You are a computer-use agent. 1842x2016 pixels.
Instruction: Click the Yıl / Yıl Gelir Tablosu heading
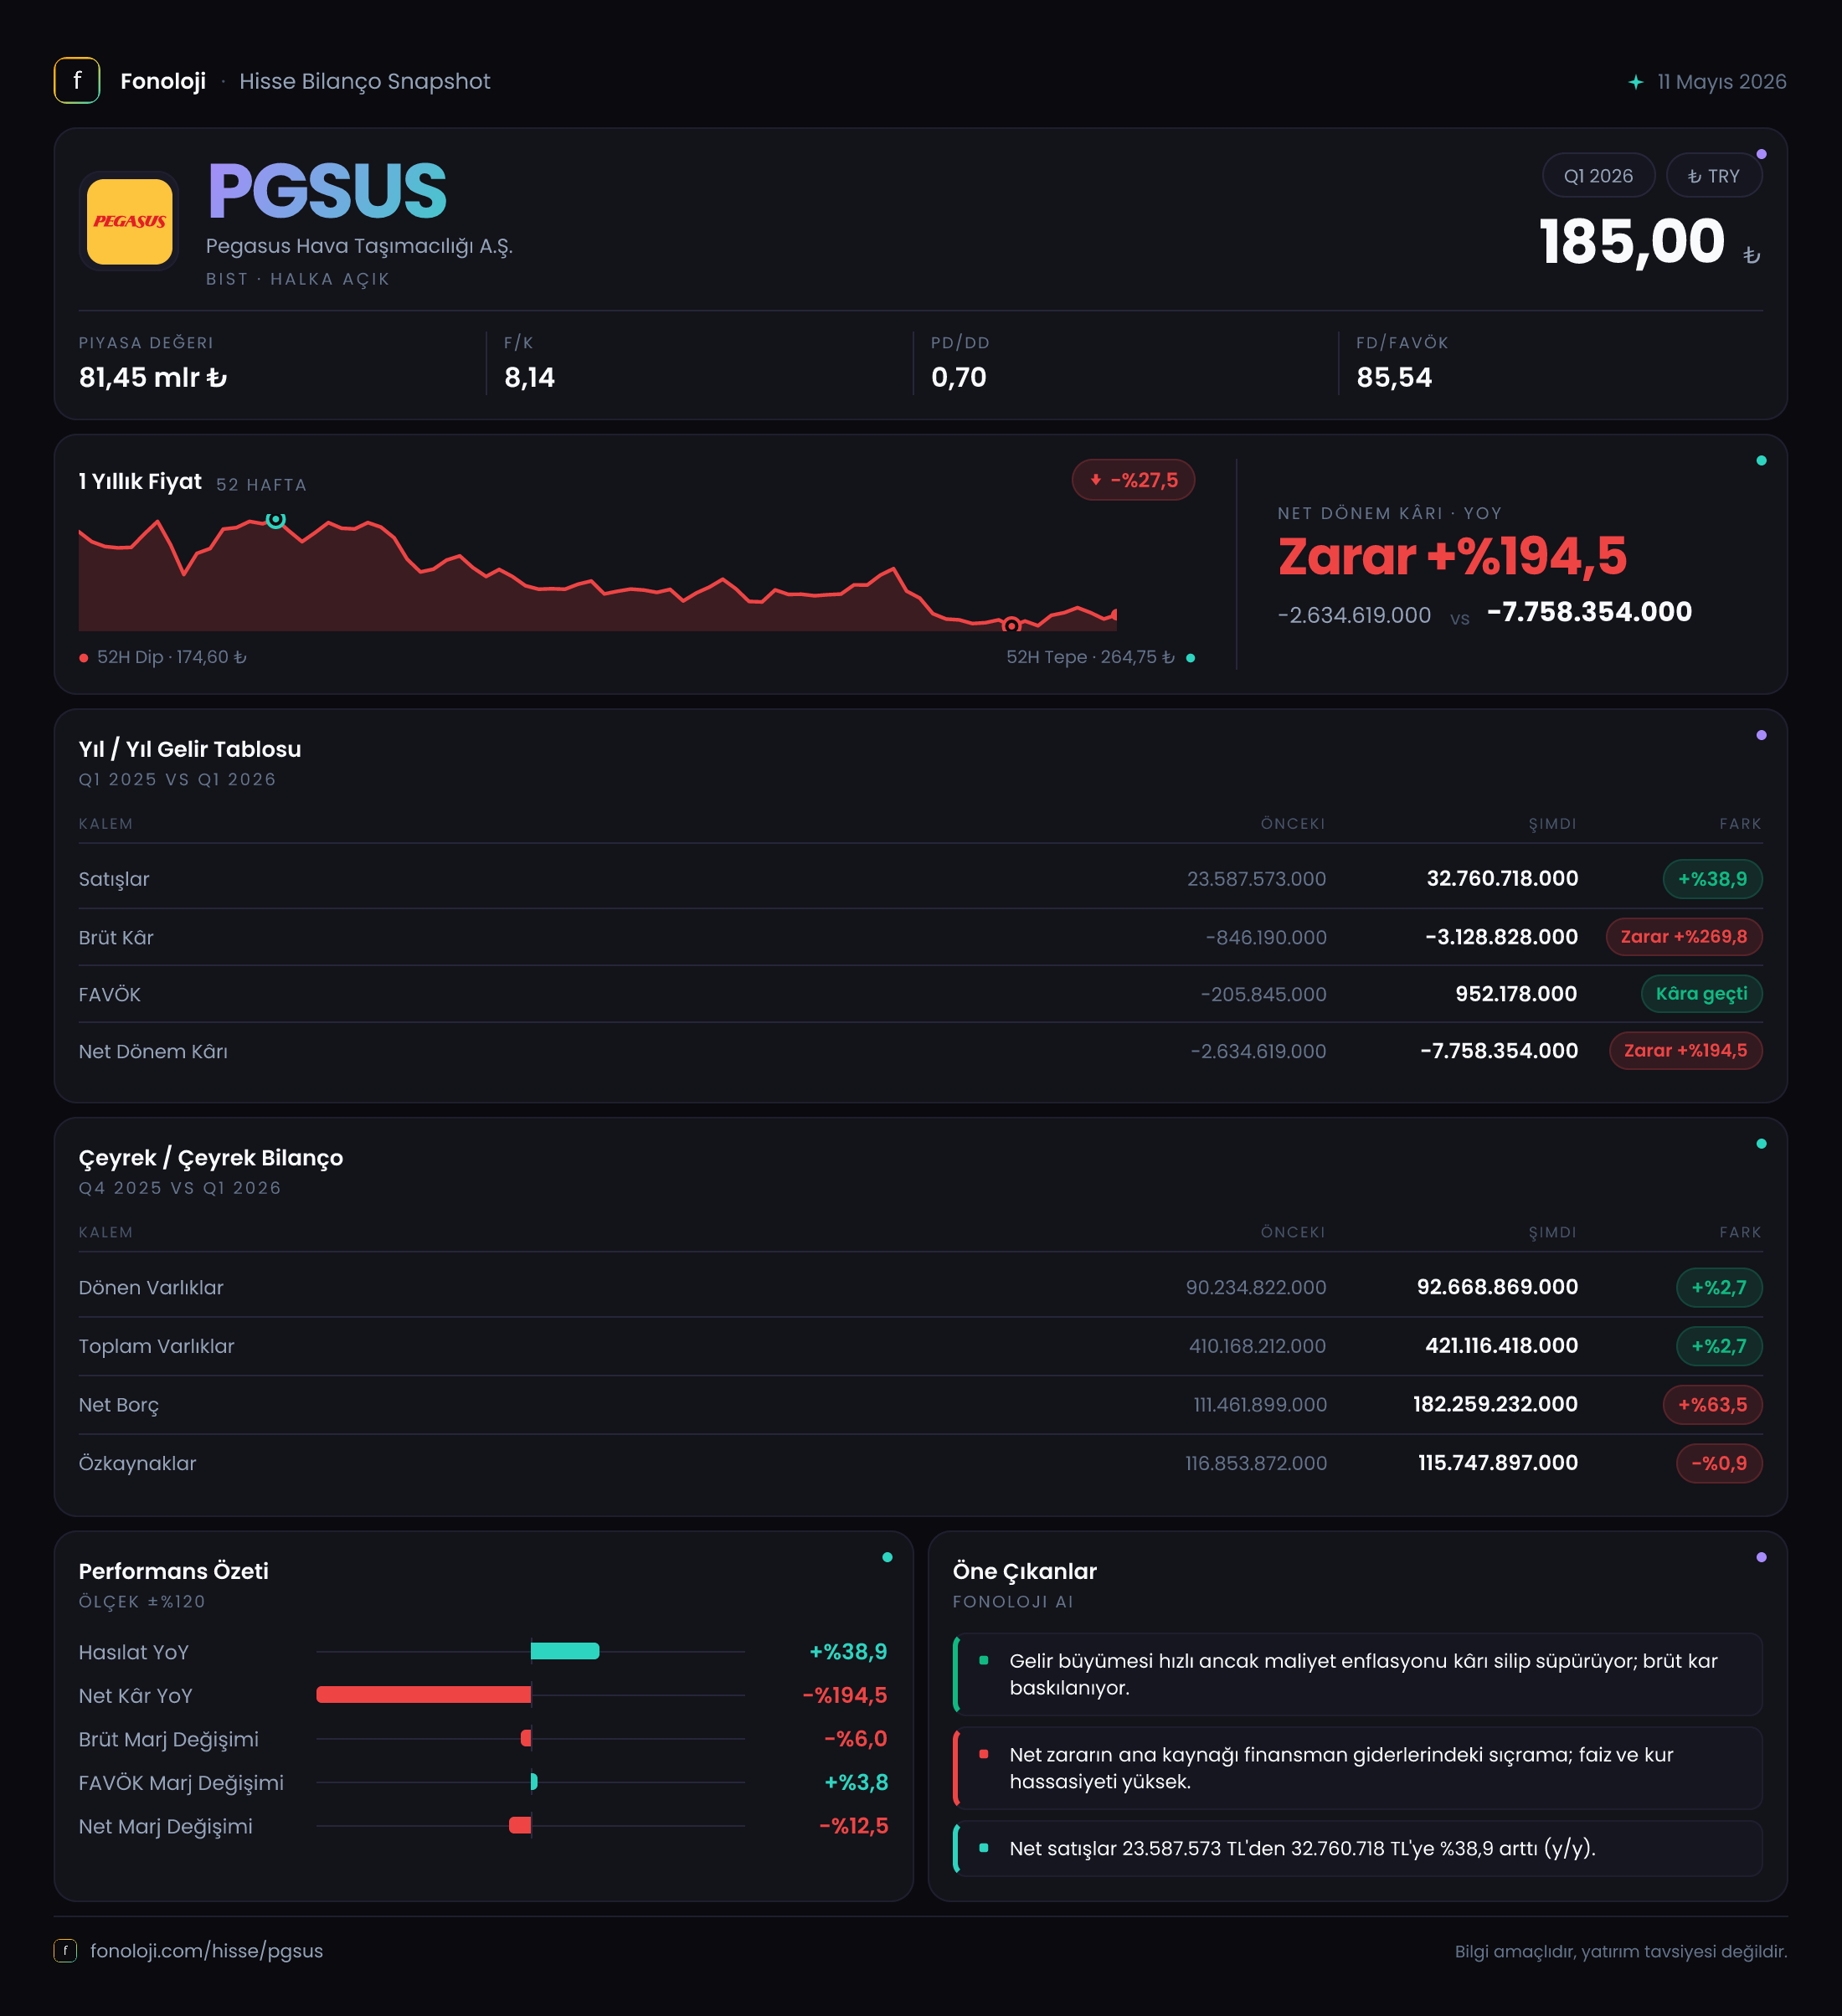190,750
